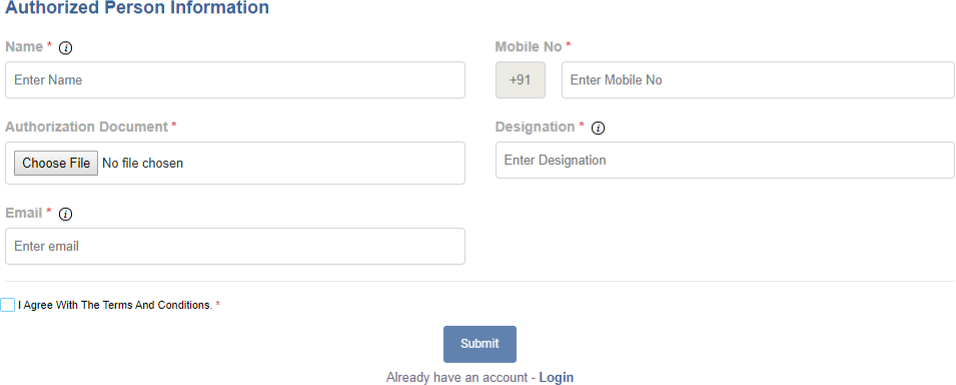The height and width of the screenshot is (385, 956).
Task: Open the info tooltip icon beside Email
Action: [x=65, y=214]
